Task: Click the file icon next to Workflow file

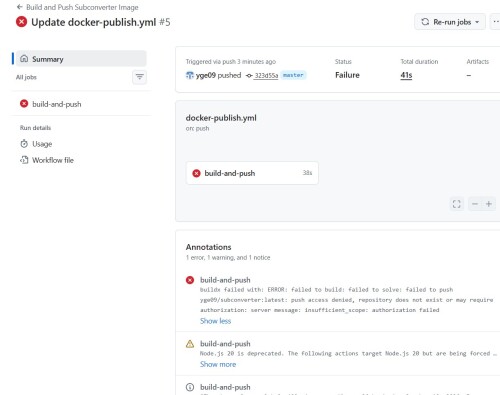Action: (x=24, y=160)
